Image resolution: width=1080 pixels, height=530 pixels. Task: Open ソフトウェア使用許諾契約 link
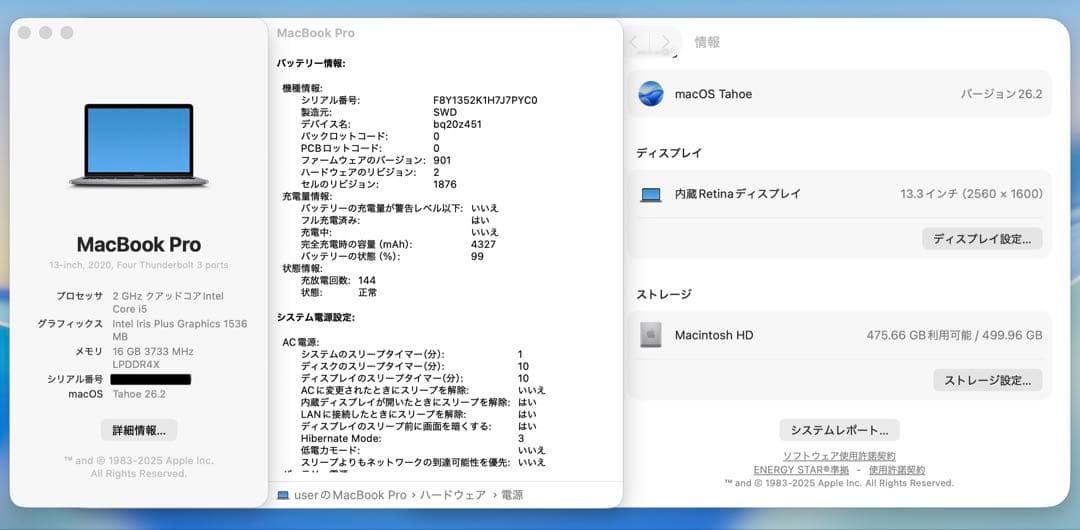tap(840, 456)
